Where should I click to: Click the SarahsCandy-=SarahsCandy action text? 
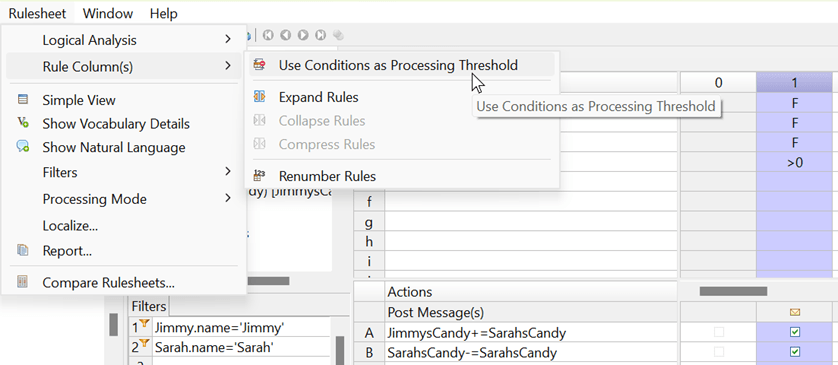point(472,353)
